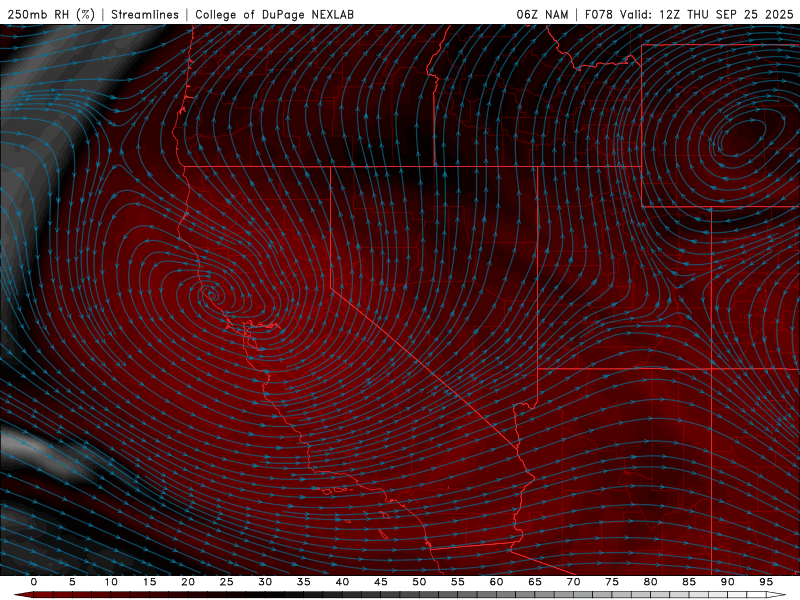The width and height of the screenshot is (800, 600).
Task: Click the 20 value on the colorbar
Action: 188,582
